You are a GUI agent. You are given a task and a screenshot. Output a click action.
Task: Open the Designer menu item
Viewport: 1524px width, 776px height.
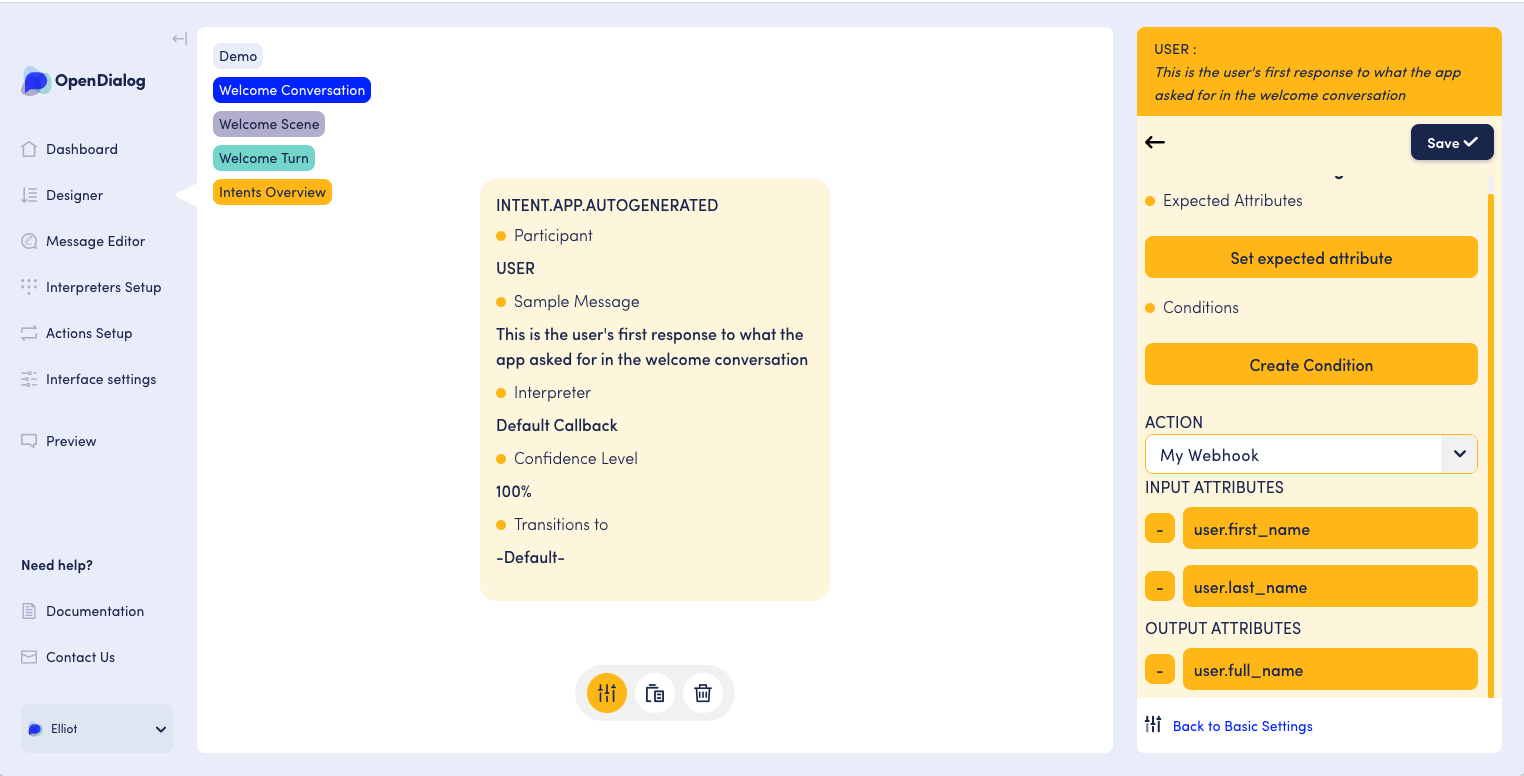click(74, 195)
